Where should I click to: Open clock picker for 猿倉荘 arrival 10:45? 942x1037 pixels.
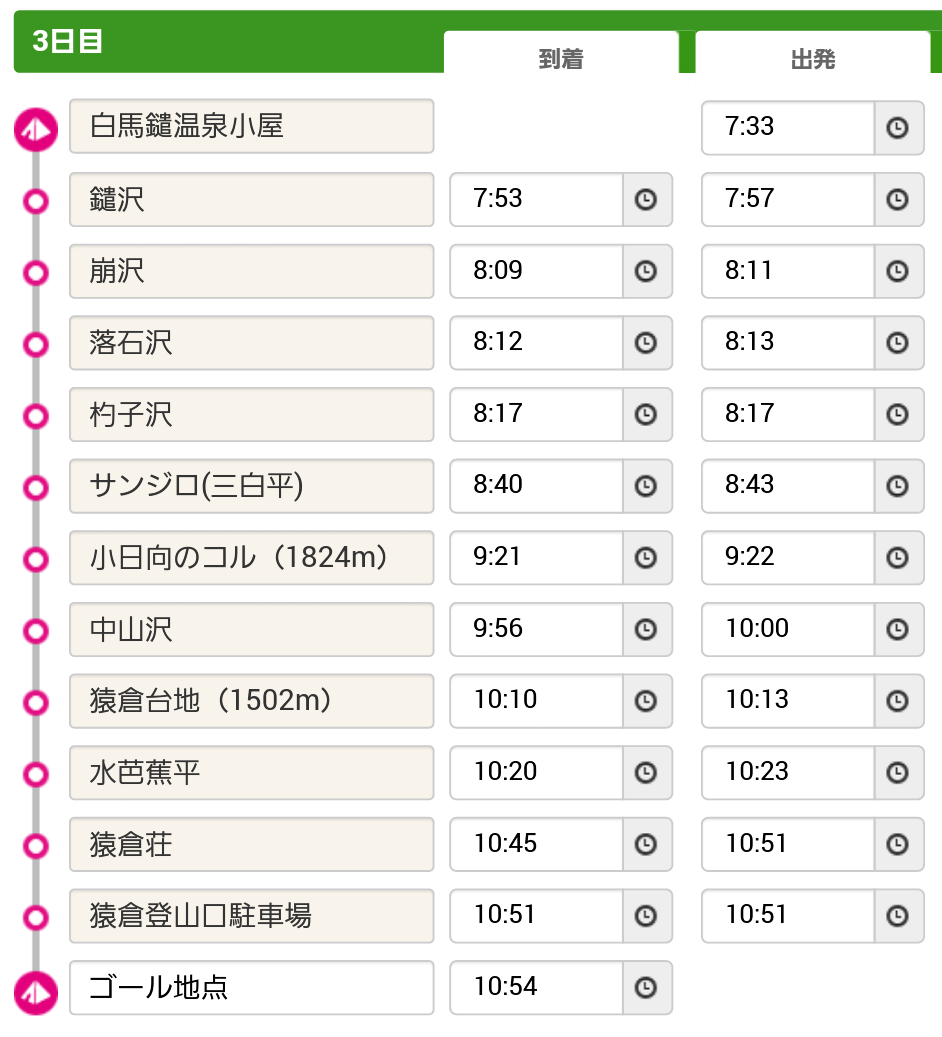click(646, 844)
